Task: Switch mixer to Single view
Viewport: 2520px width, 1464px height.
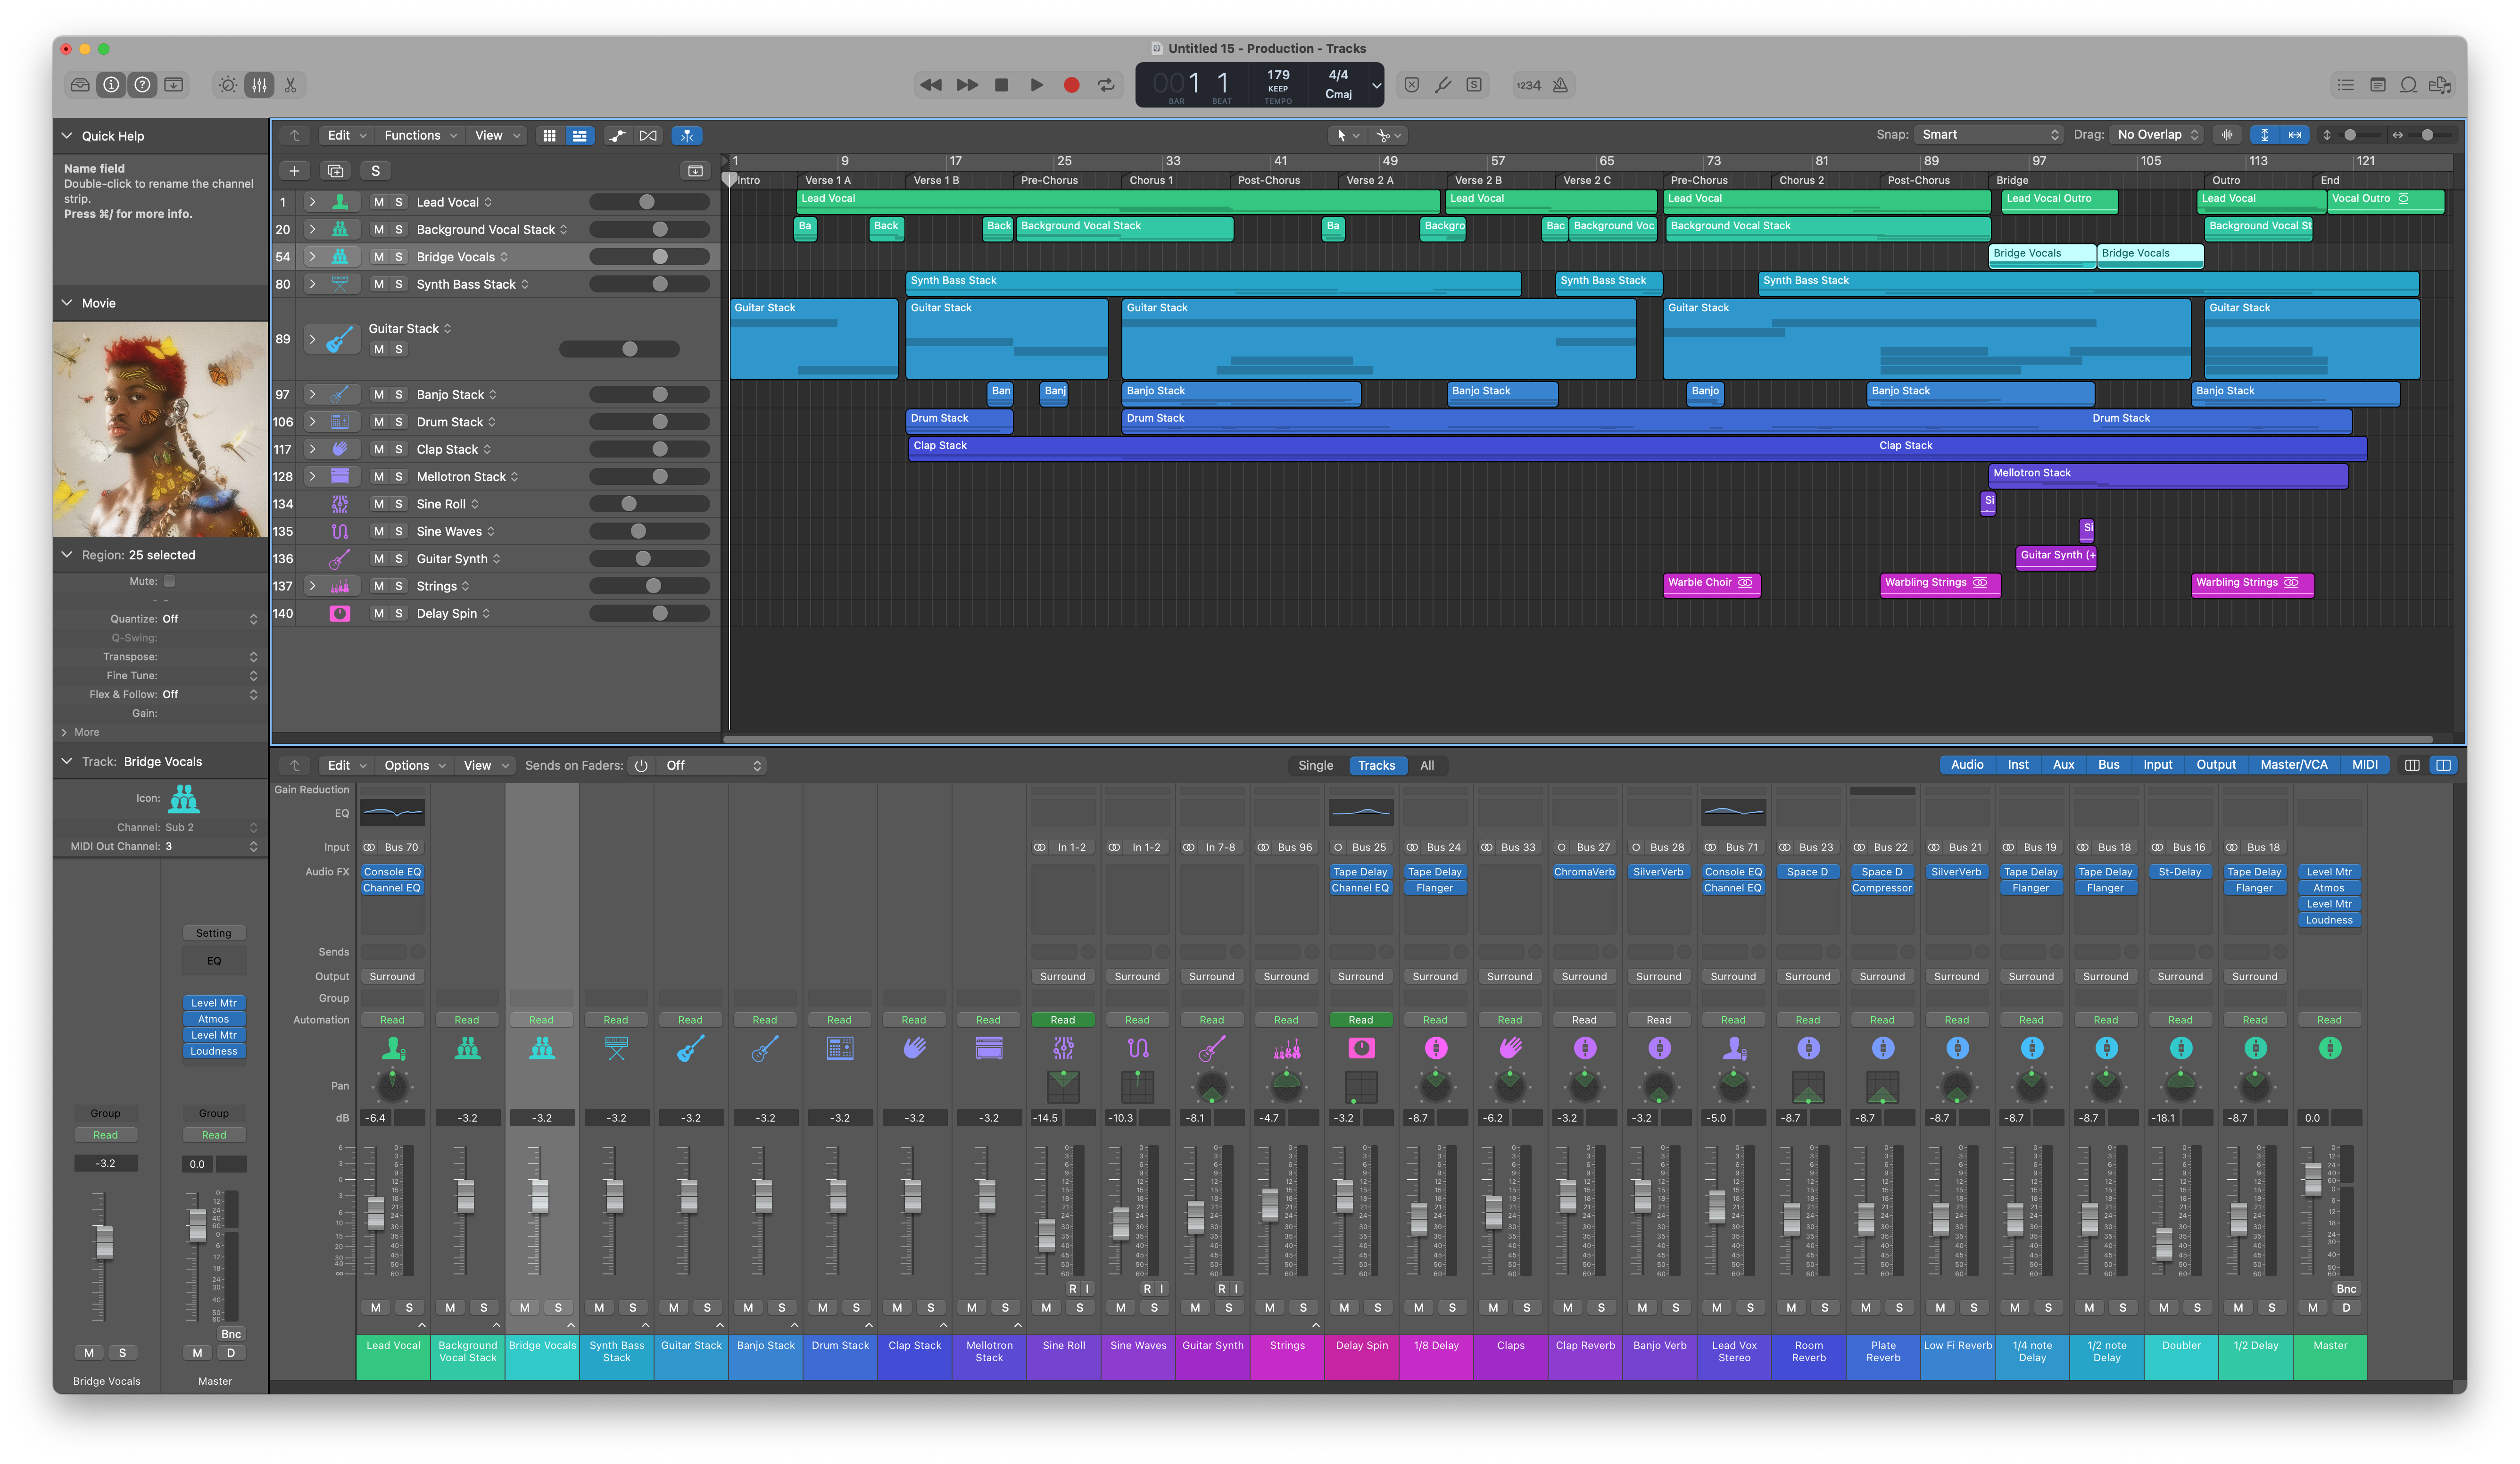Action: [x=1315, y=765]
